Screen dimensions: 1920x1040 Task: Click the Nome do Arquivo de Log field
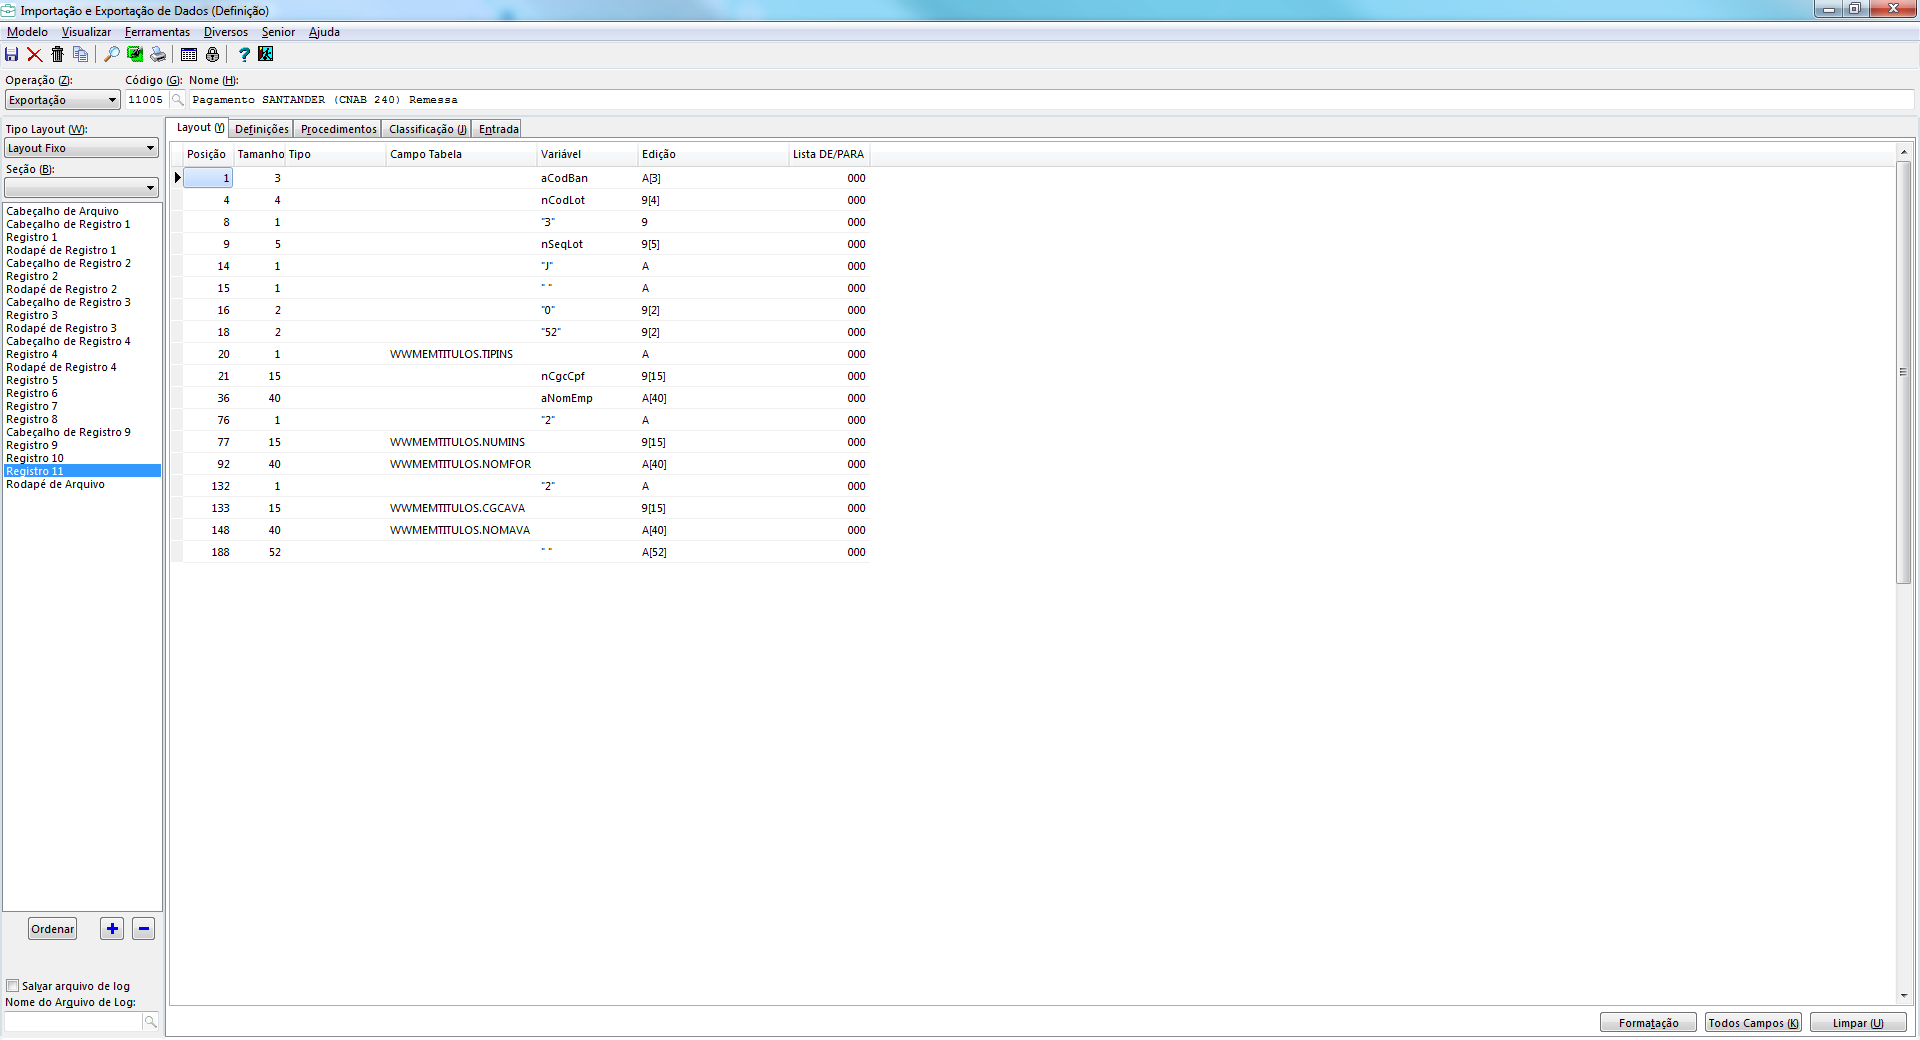click(x=73, y=1022)
